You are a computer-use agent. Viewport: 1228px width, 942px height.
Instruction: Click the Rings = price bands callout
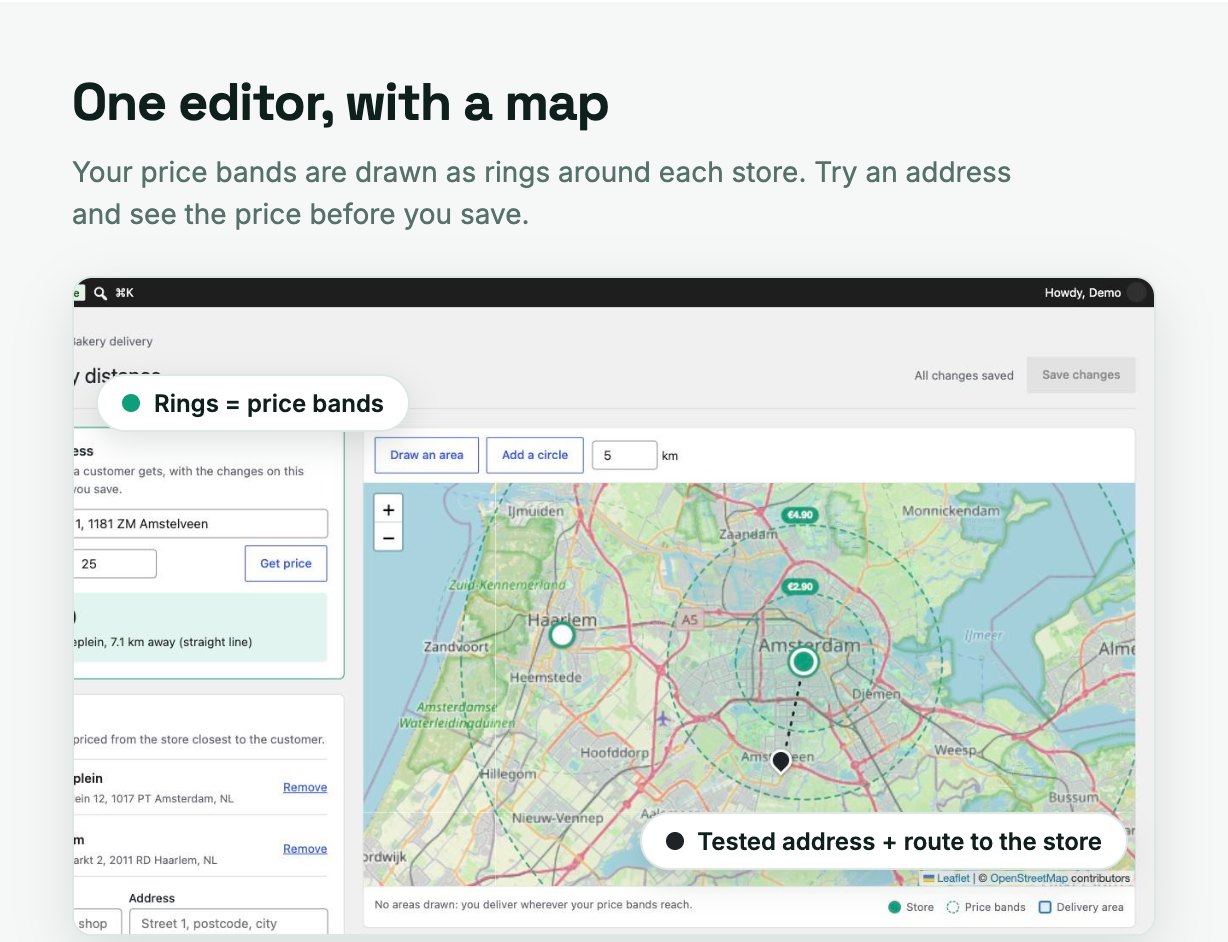click(x=253, y=403)
